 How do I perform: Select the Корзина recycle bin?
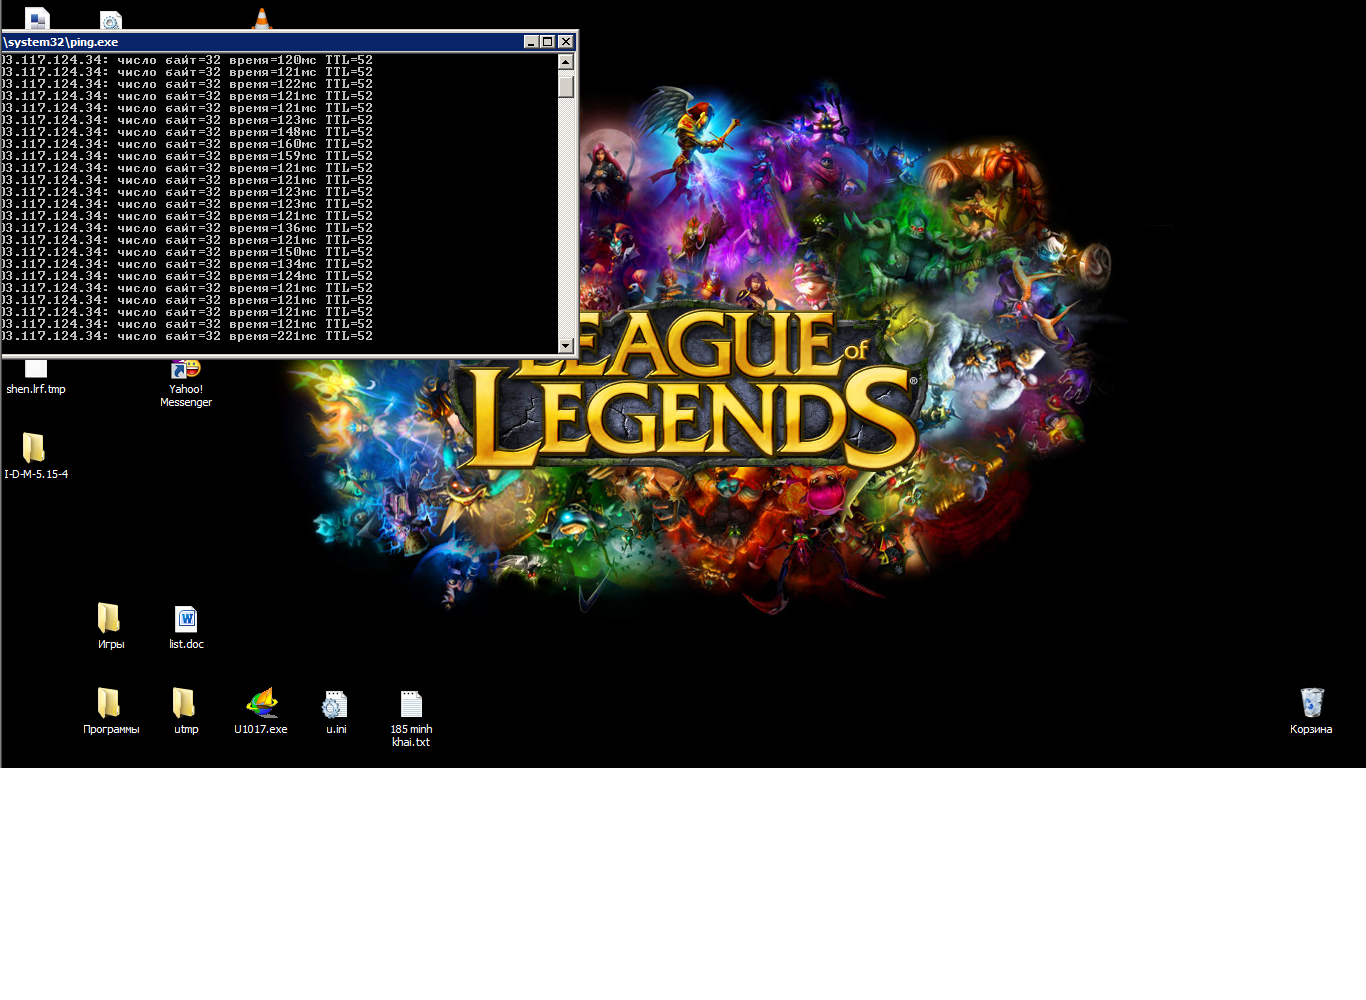point(1311,711)
